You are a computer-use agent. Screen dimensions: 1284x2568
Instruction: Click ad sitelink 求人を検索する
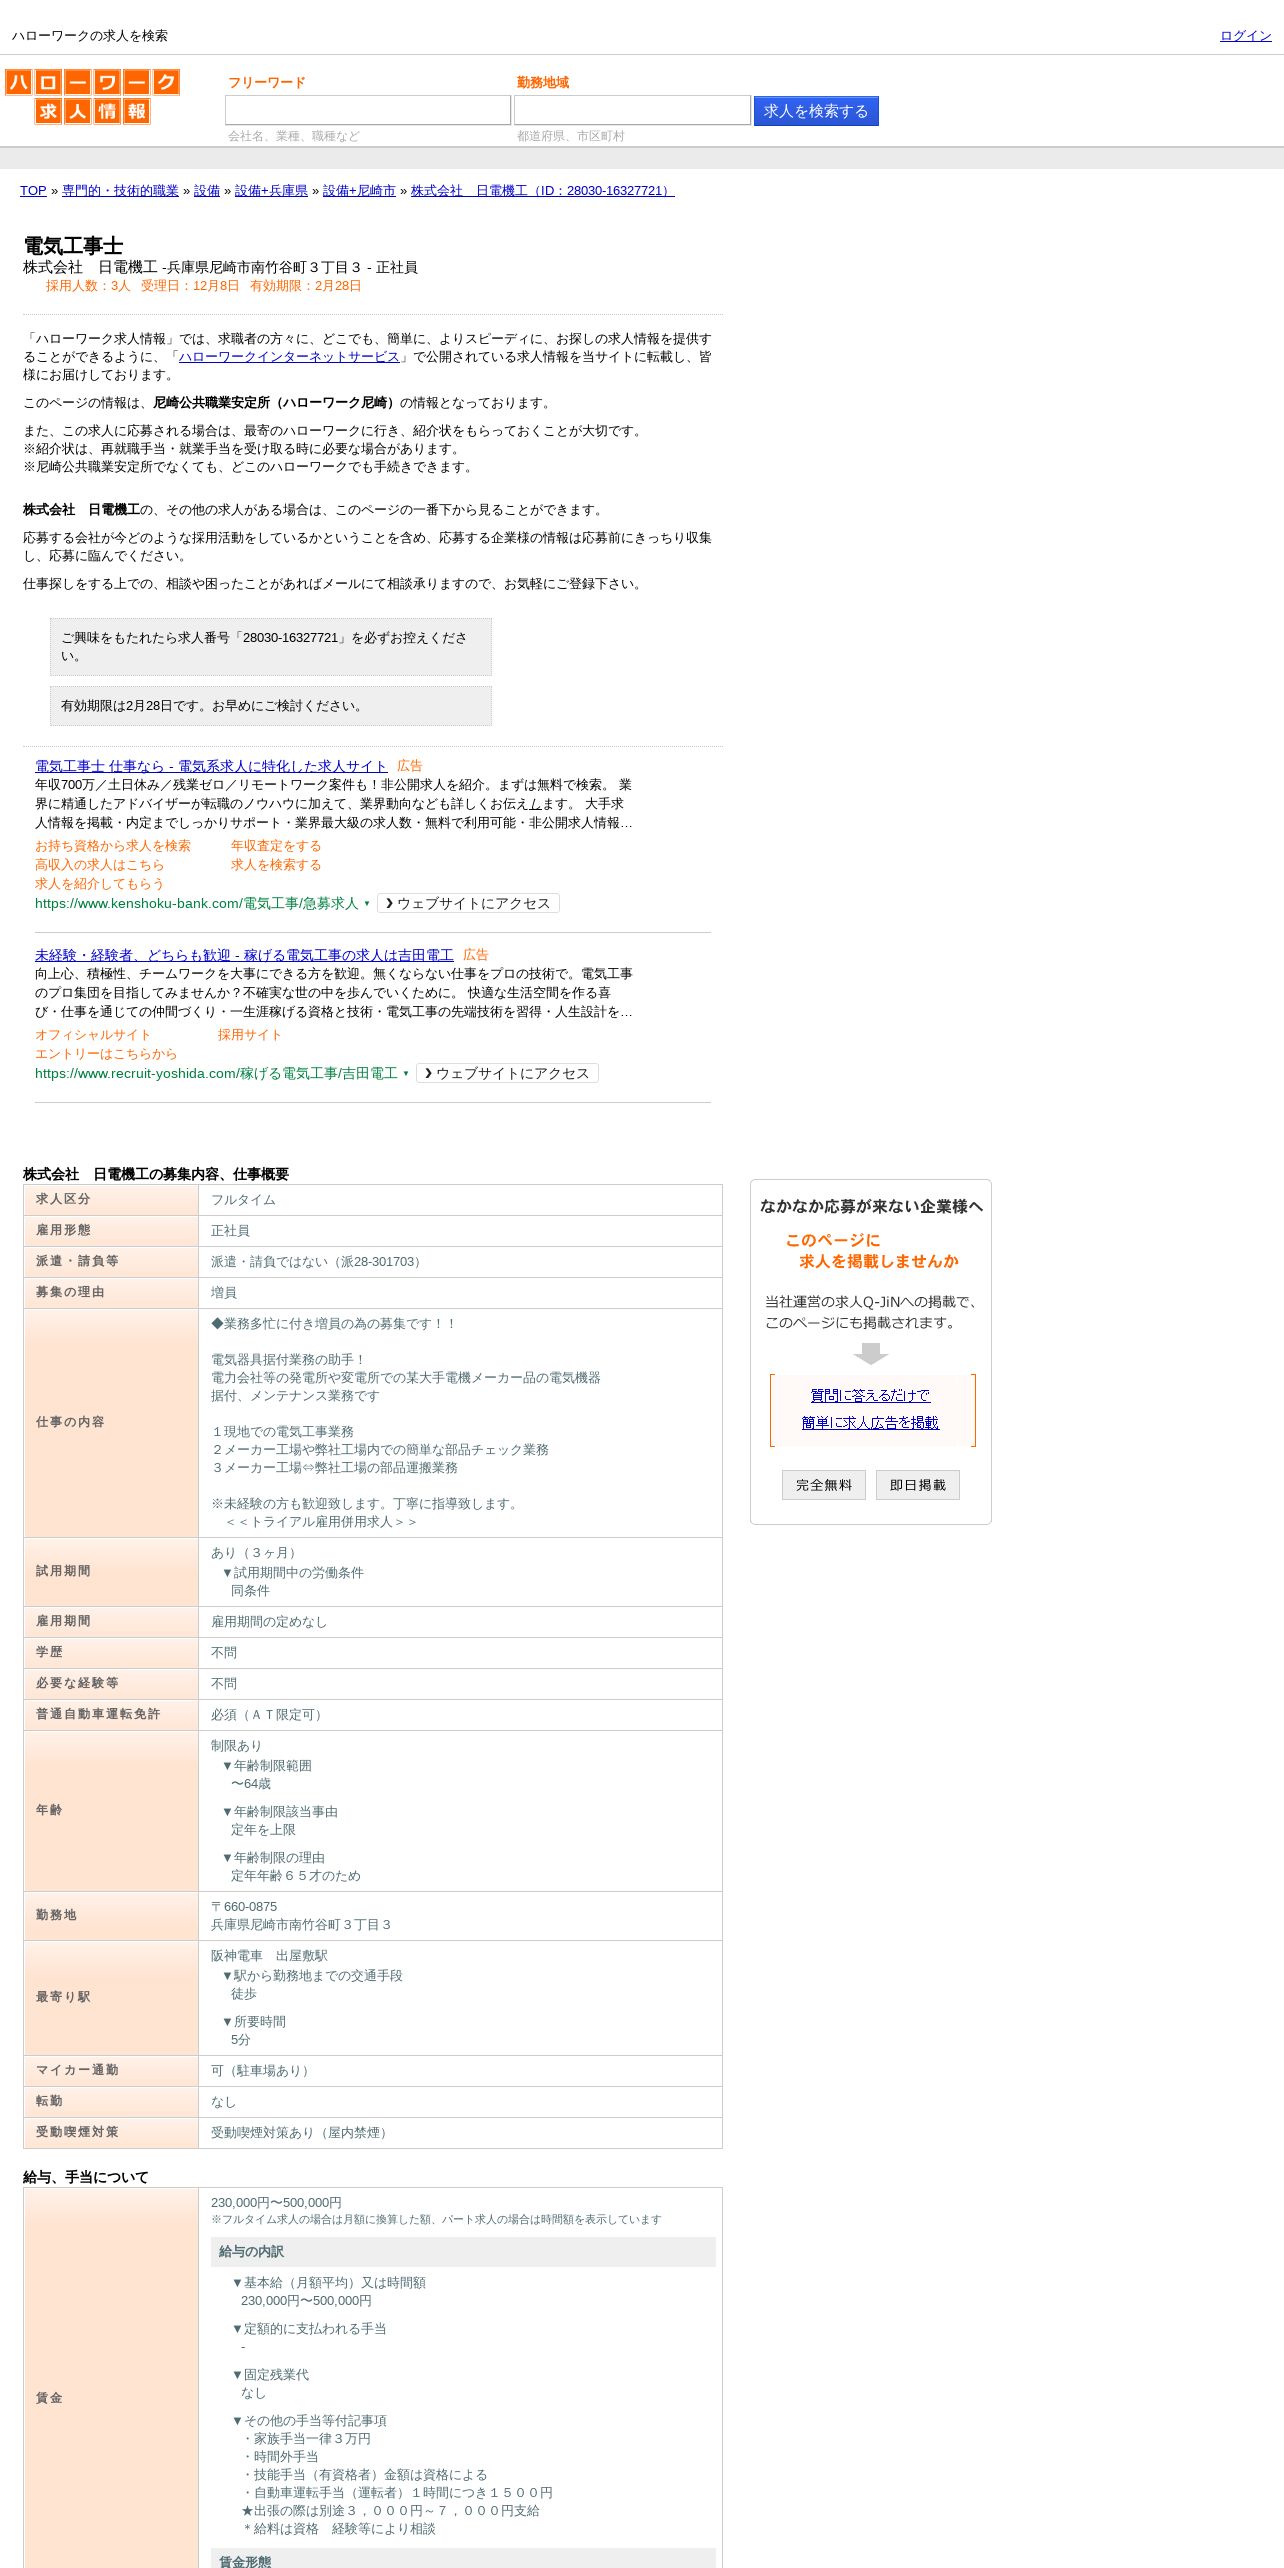click(276, 865)
